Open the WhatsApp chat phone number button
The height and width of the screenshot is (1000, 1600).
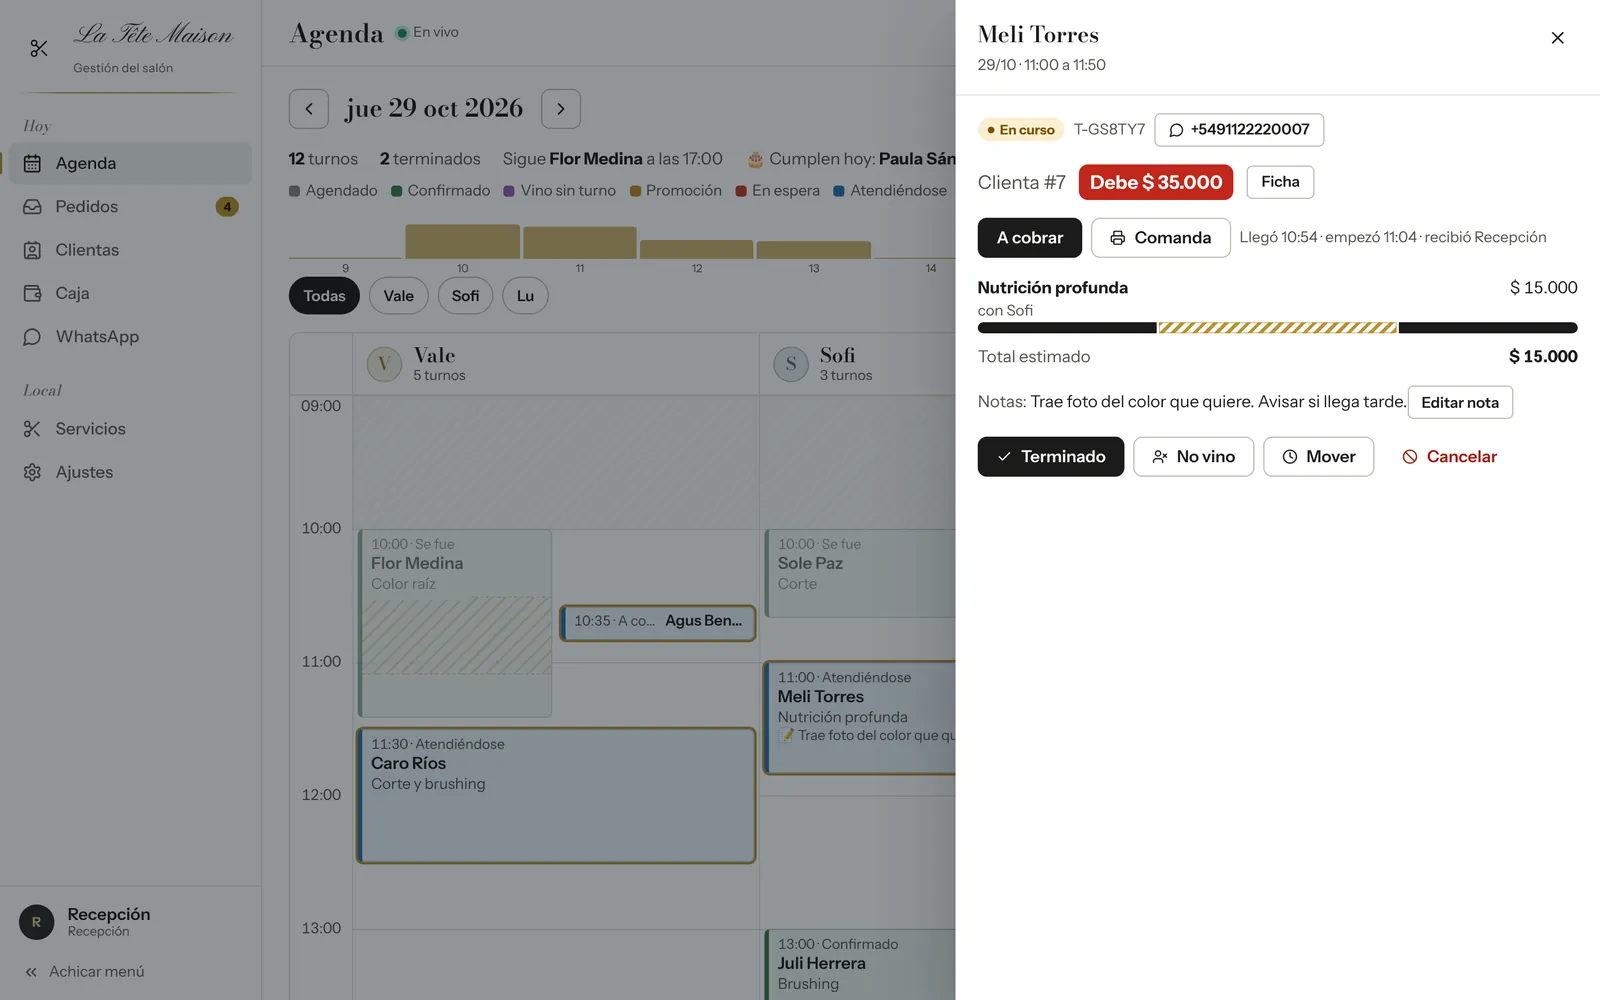click(1239, 130)
